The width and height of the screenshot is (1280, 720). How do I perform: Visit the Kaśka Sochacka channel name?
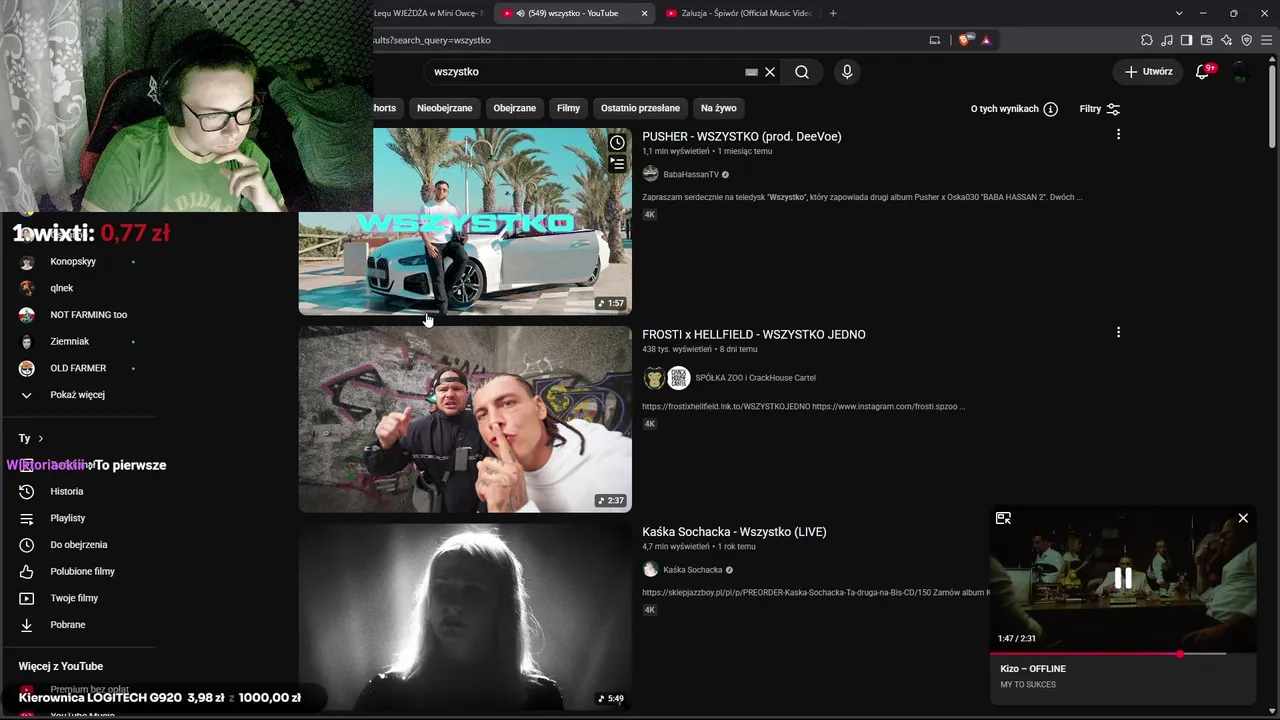[x=693, y=570]
